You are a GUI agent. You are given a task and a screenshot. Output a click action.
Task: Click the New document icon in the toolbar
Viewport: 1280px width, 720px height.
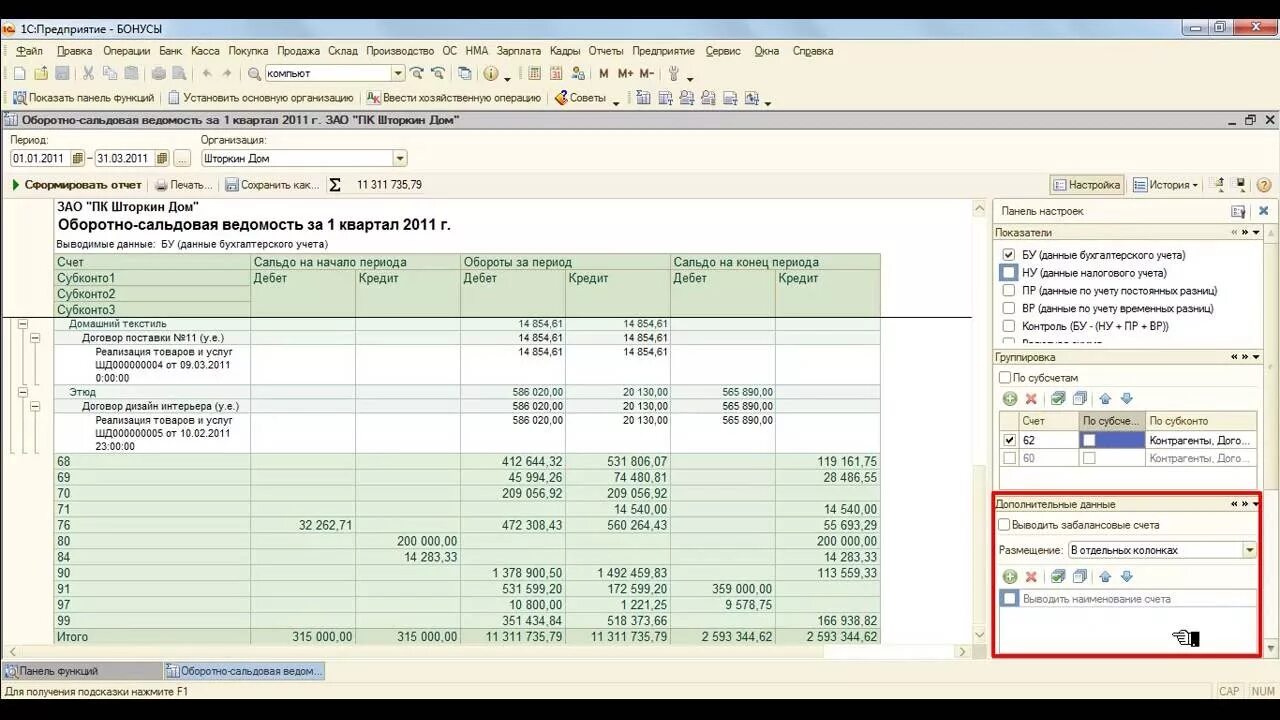[20, 73]
